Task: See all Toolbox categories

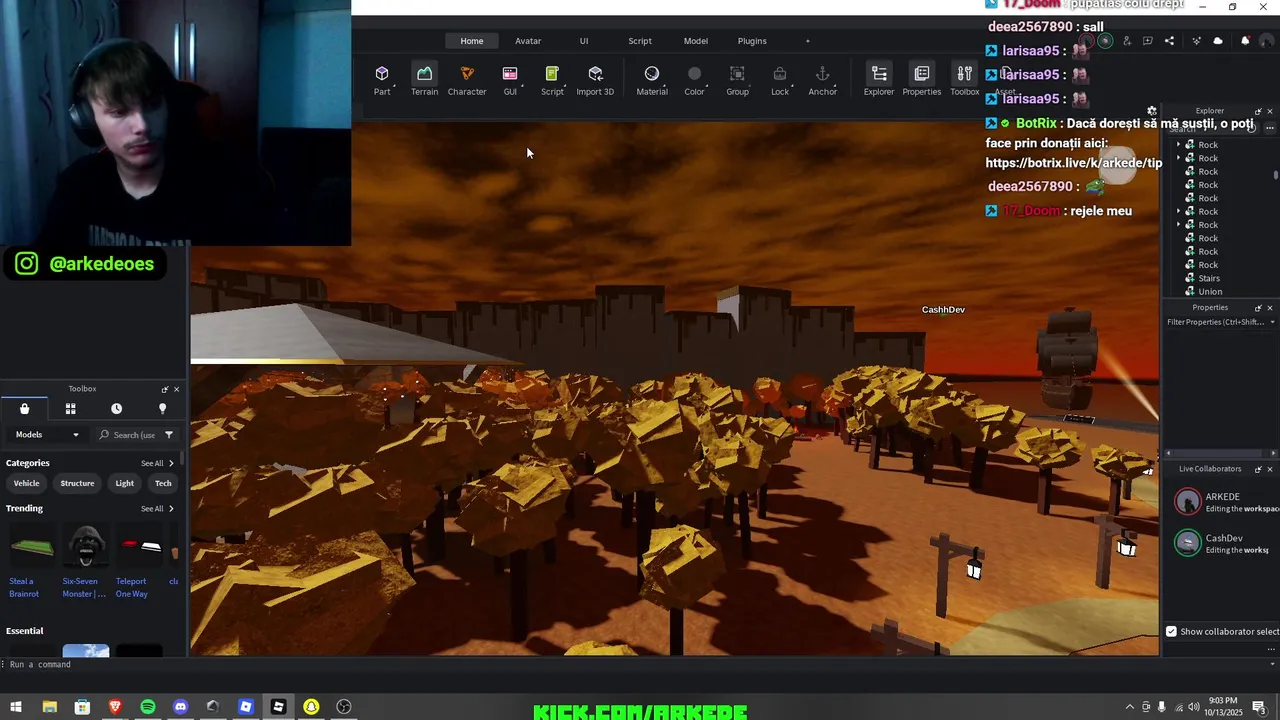Action: coord(157,463)
